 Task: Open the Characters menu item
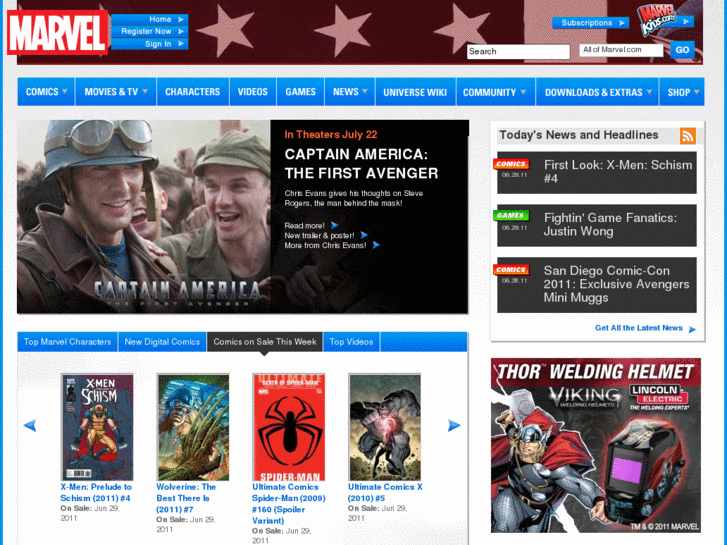pyautogui.click(x=192, y=92)
